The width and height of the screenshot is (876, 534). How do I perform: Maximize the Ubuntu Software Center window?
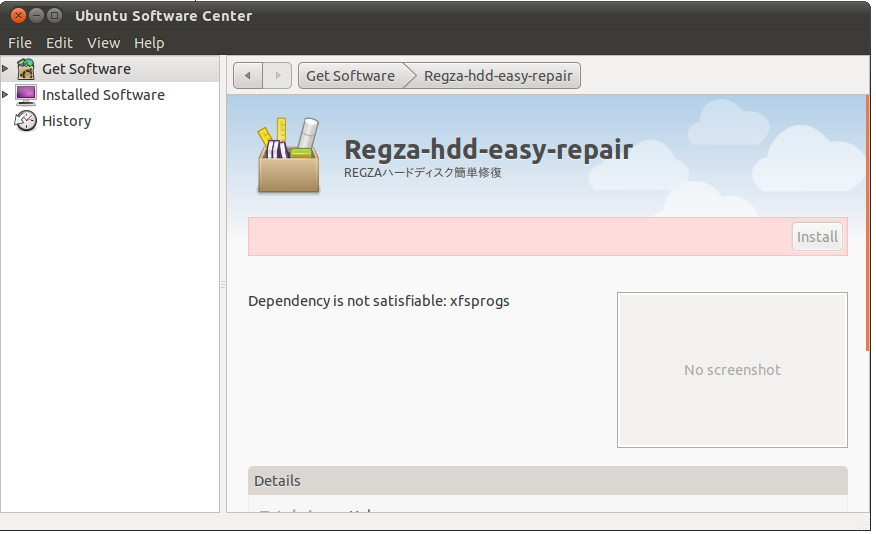[x=54, y=16]
